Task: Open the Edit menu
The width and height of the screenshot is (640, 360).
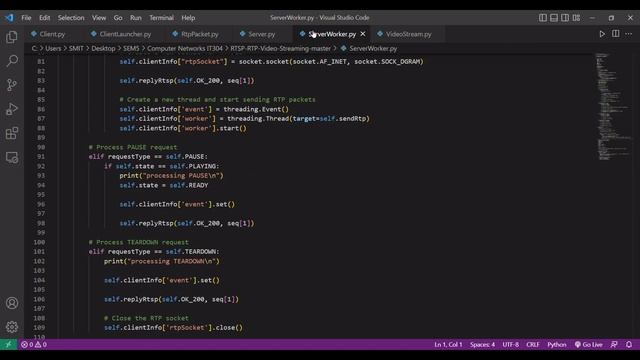Action: pos(44,18)
